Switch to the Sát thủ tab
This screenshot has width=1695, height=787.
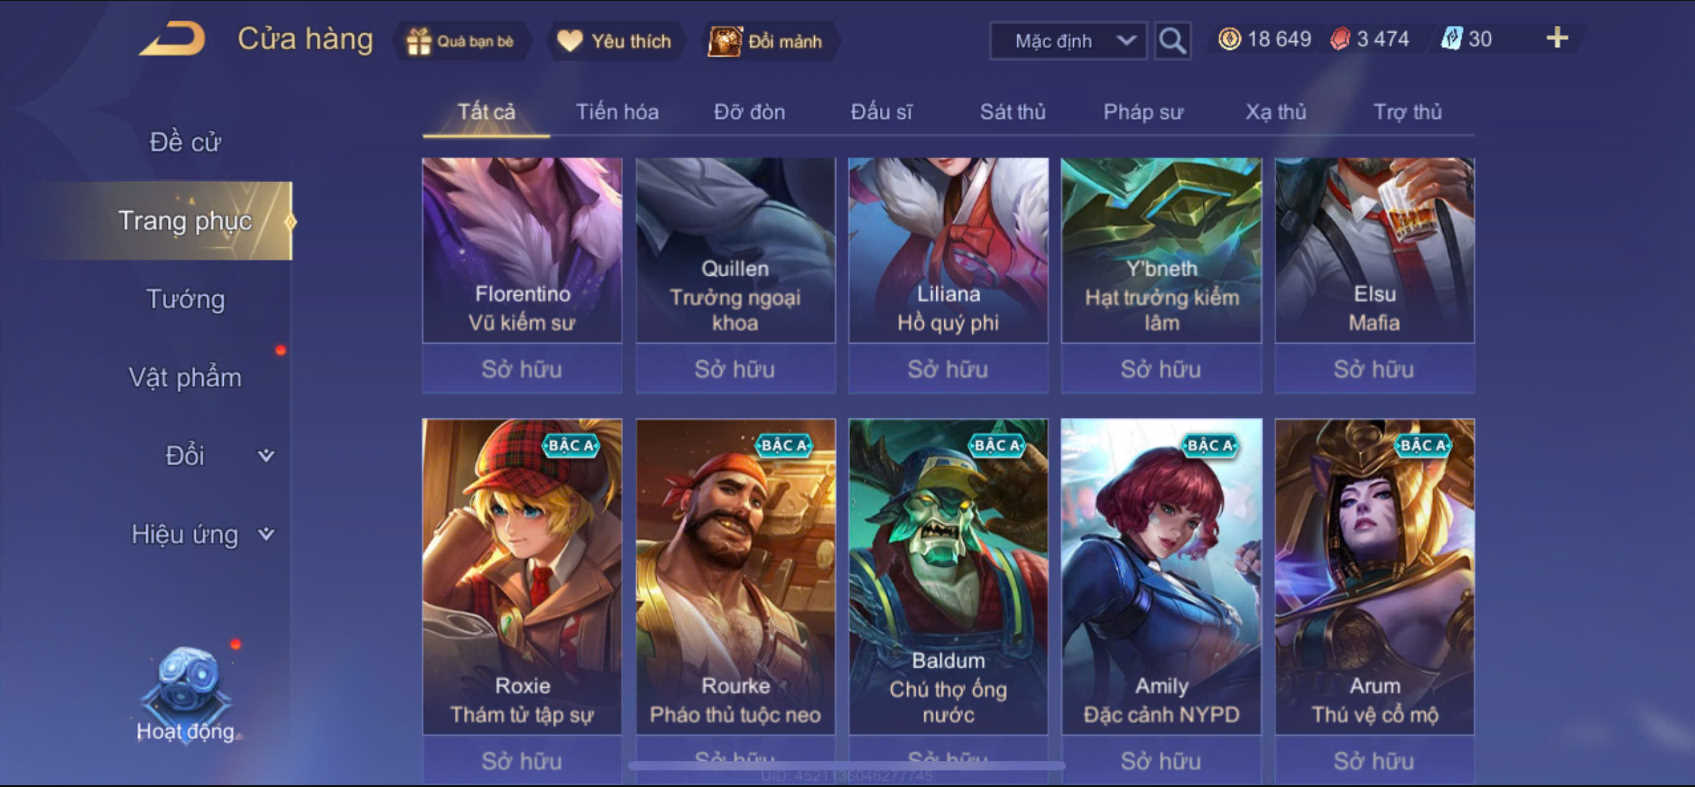[x=1012, y=112]
